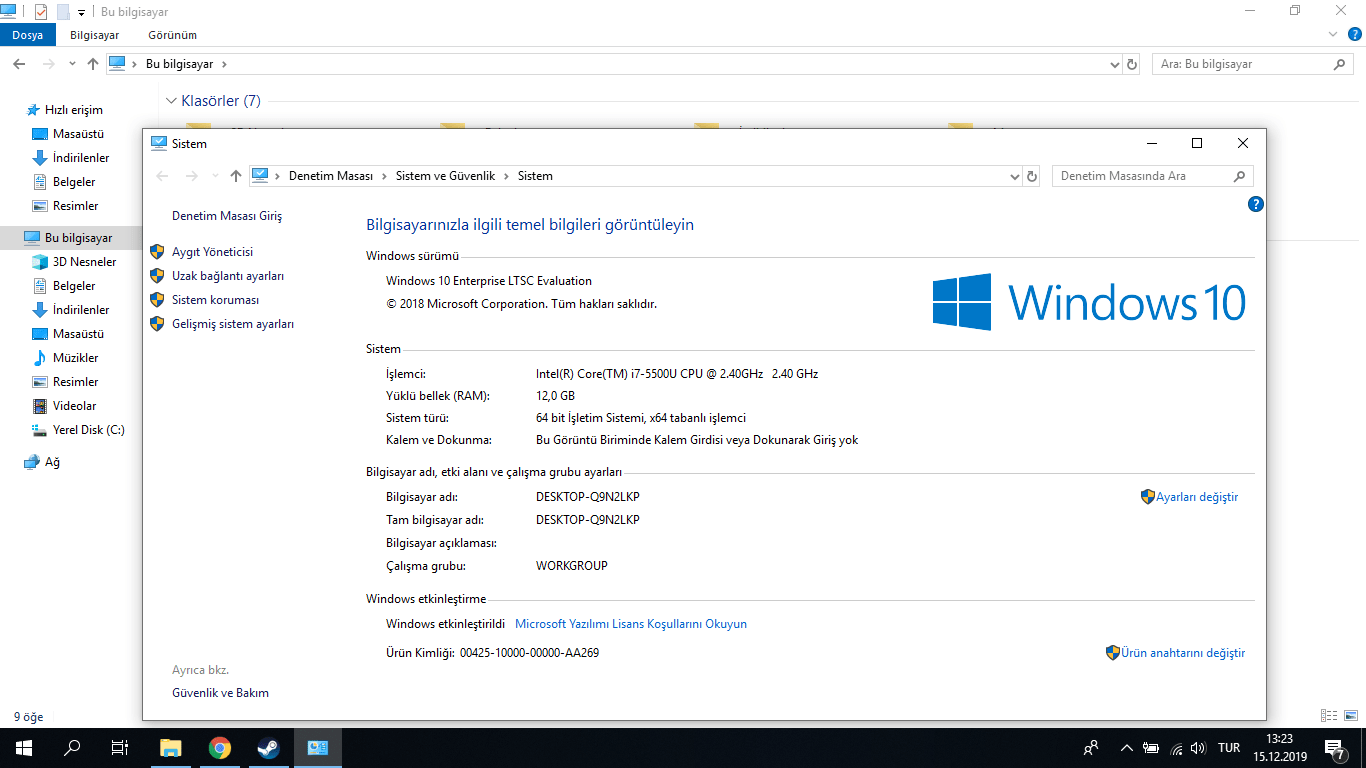Switch Explorer to large icons view in status bar
Viewport: 1366px width, 768px height.
pos(1349,716)
